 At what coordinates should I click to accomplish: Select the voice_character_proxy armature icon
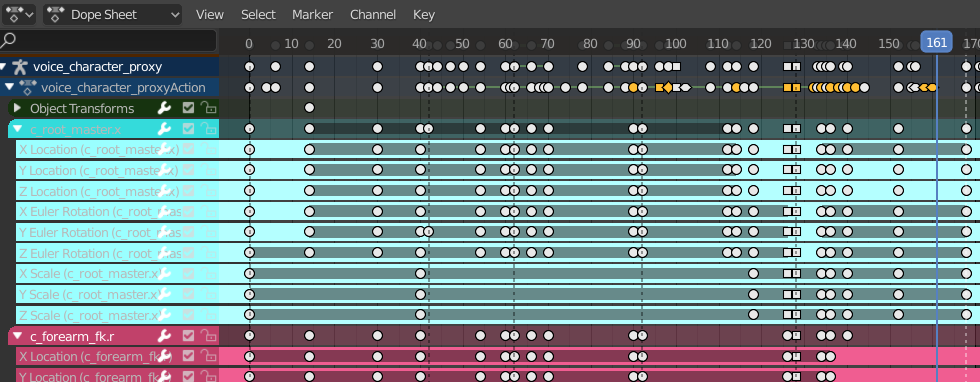tap(20, 67)
